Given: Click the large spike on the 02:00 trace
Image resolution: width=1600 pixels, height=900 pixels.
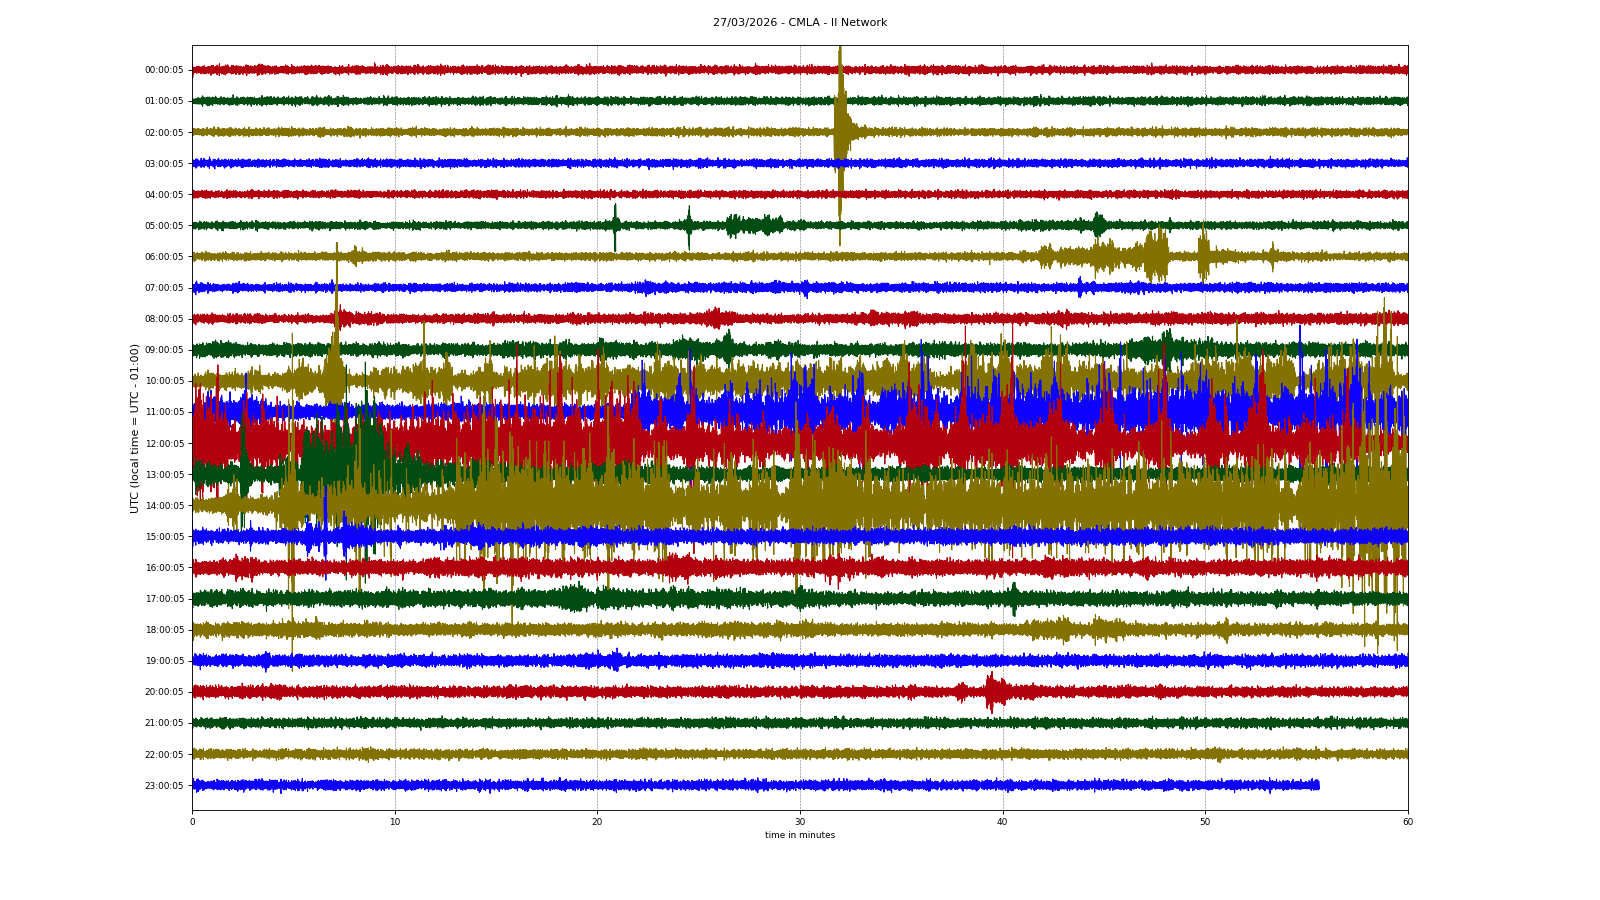Looking at the screenshot, I should coord(840,130).
